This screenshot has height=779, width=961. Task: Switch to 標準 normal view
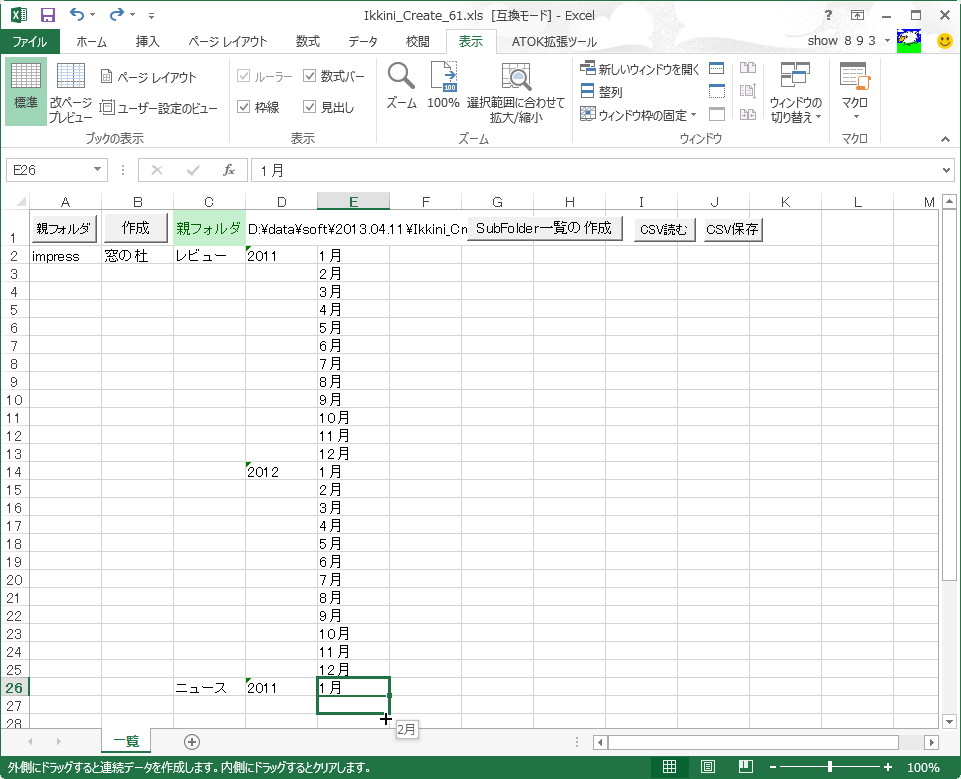point(26,91)
